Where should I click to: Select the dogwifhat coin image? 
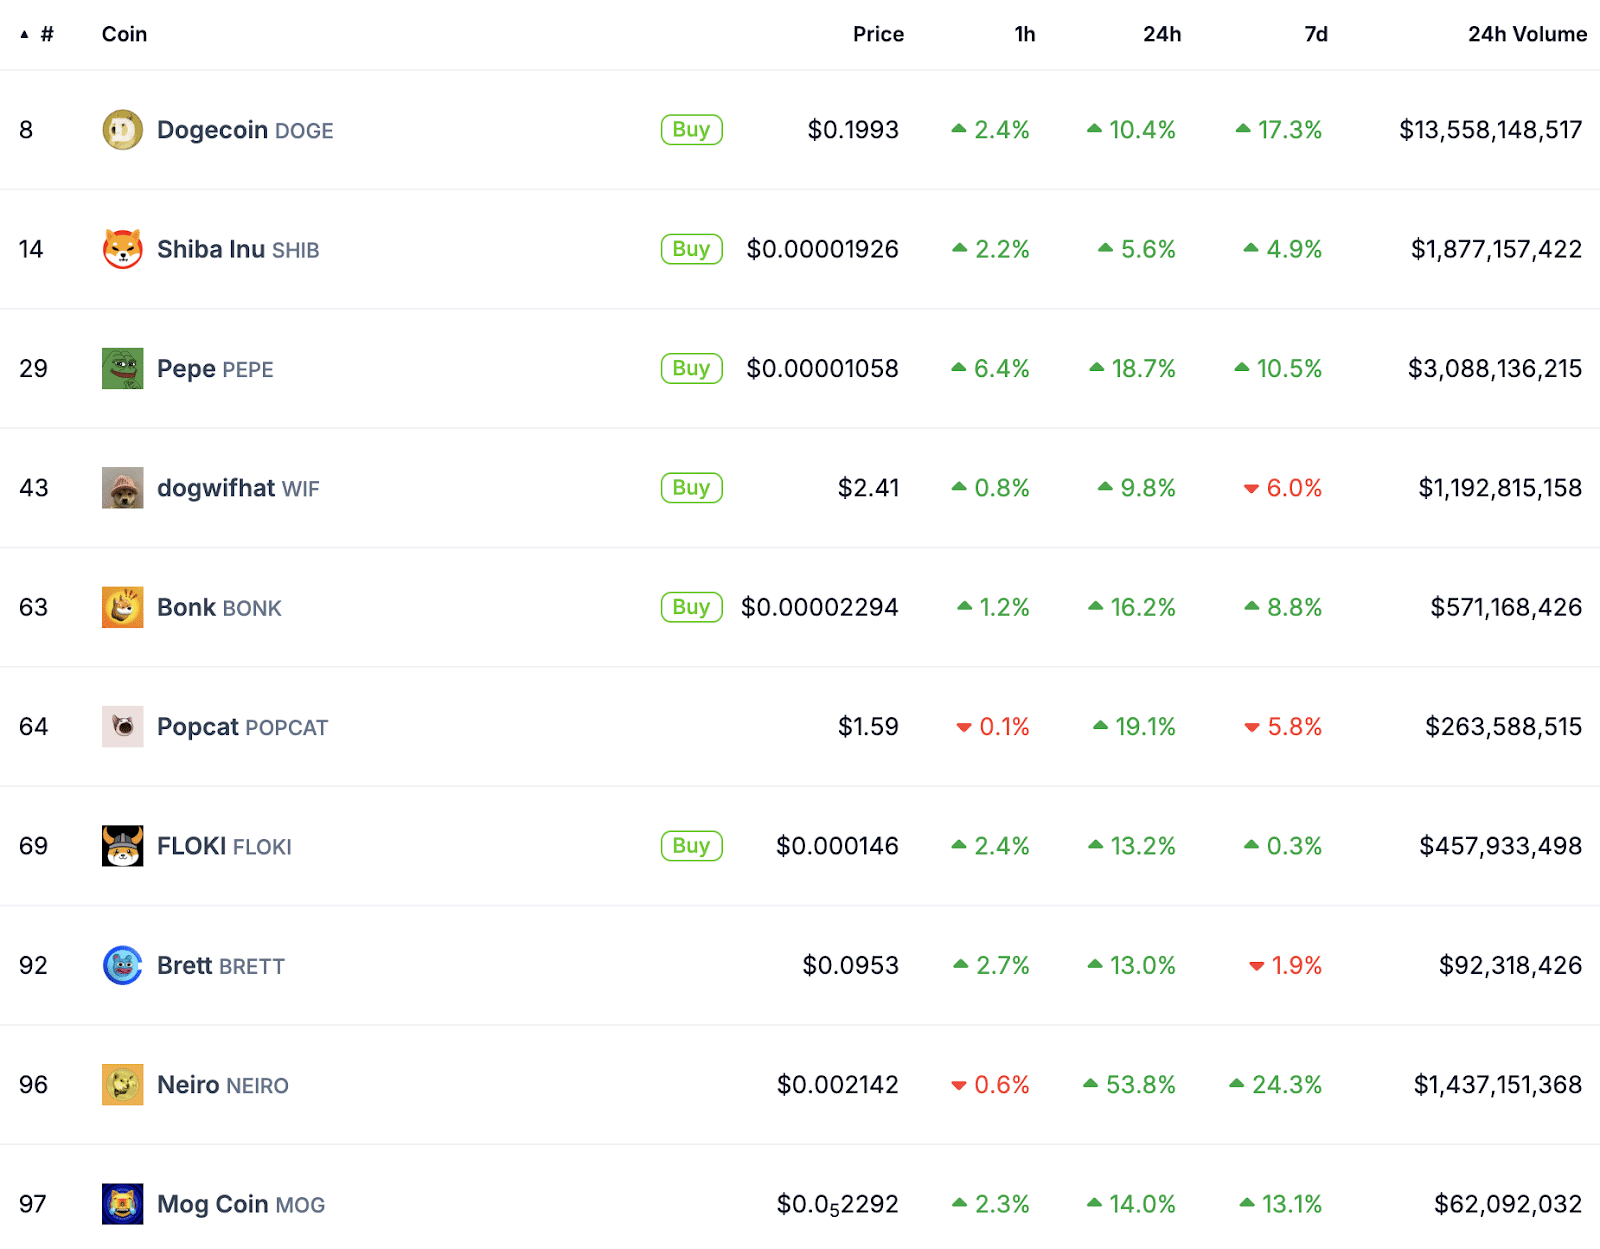(122, 488)
